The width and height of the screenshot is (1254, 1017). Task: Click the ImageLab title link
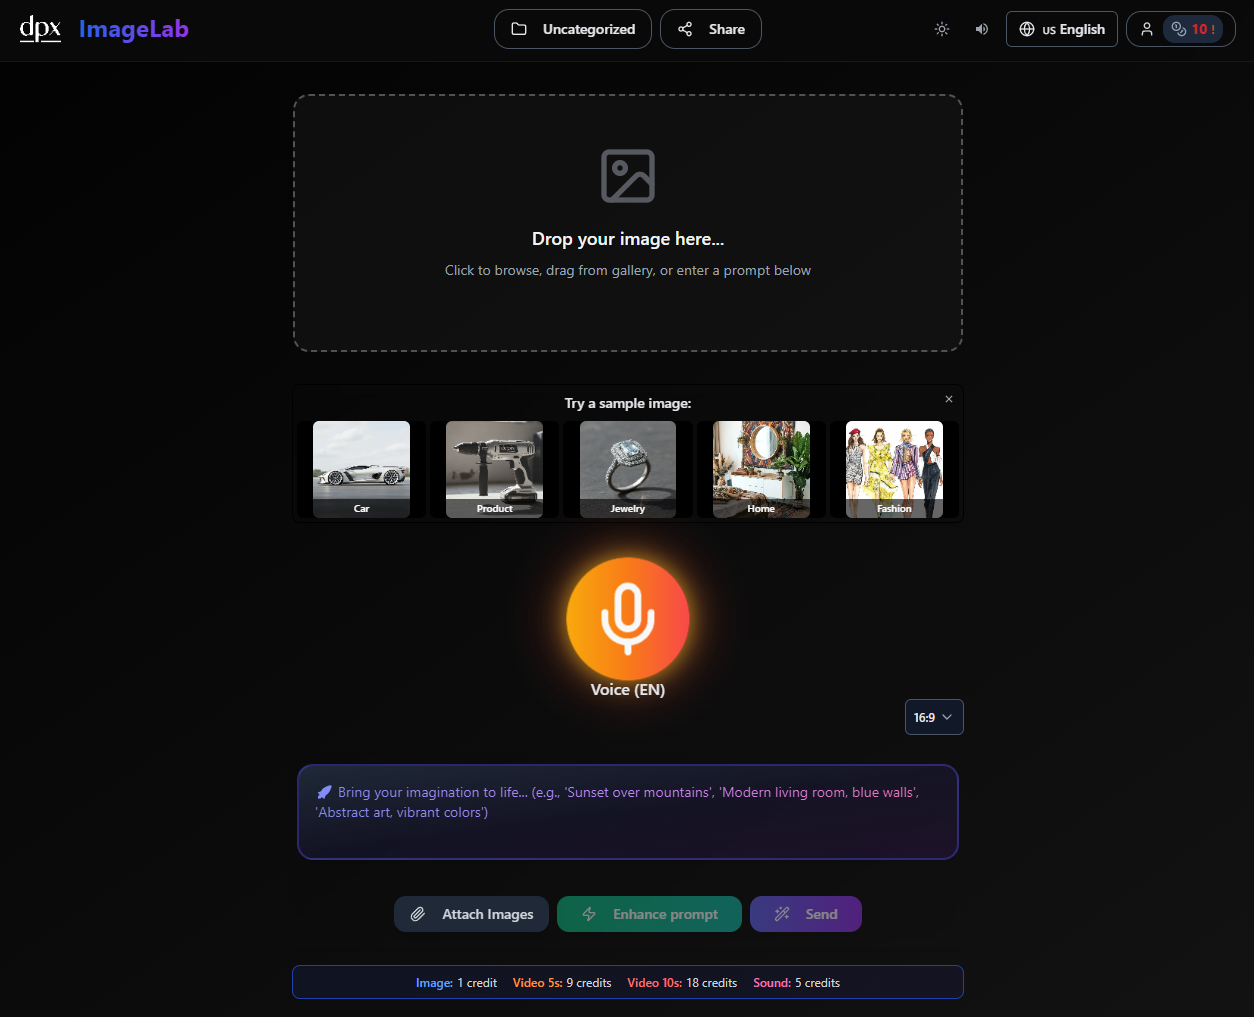[134, 29]
